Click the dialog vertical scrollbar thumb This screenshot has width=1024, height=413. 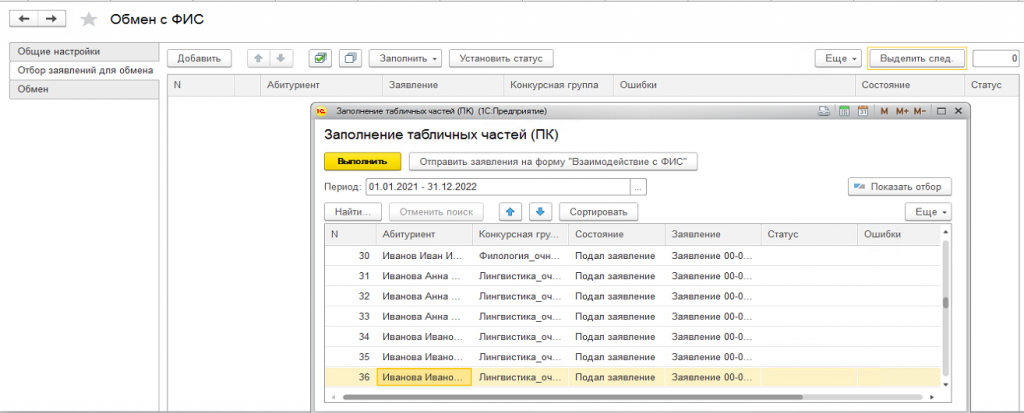(945, 303)
